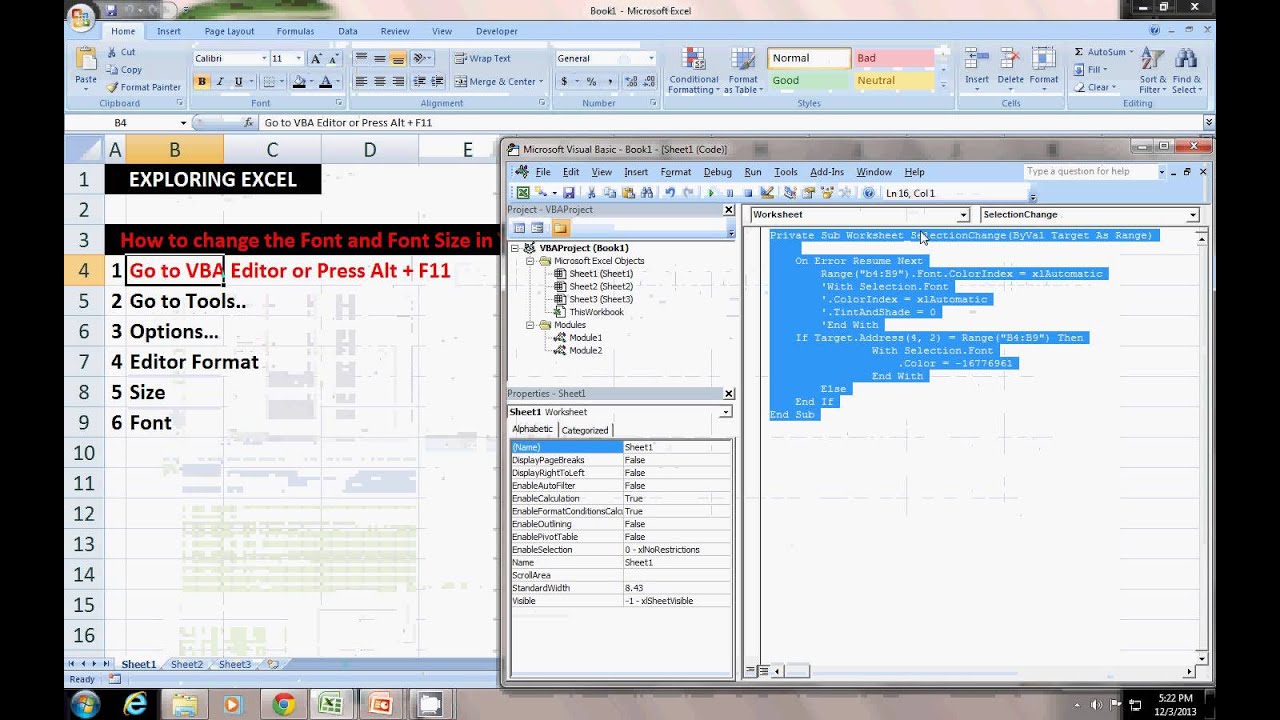Image resolution: width=1280 pixels, height=720 pixels.
Task: Click the Increase Font Size icon
Action: (x=316, y=59)
